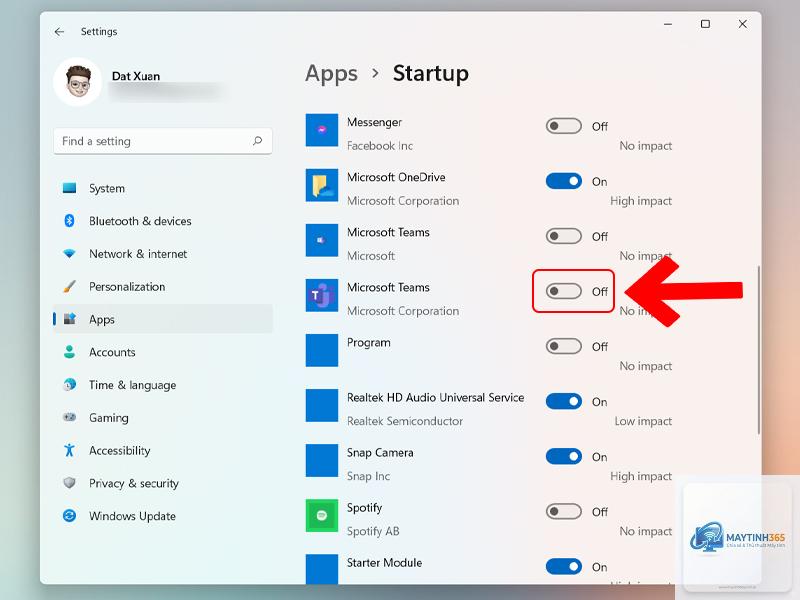Screen dimensions: 800x600
Task: Click the back arrow in Settings
Action: click(59, 32)
